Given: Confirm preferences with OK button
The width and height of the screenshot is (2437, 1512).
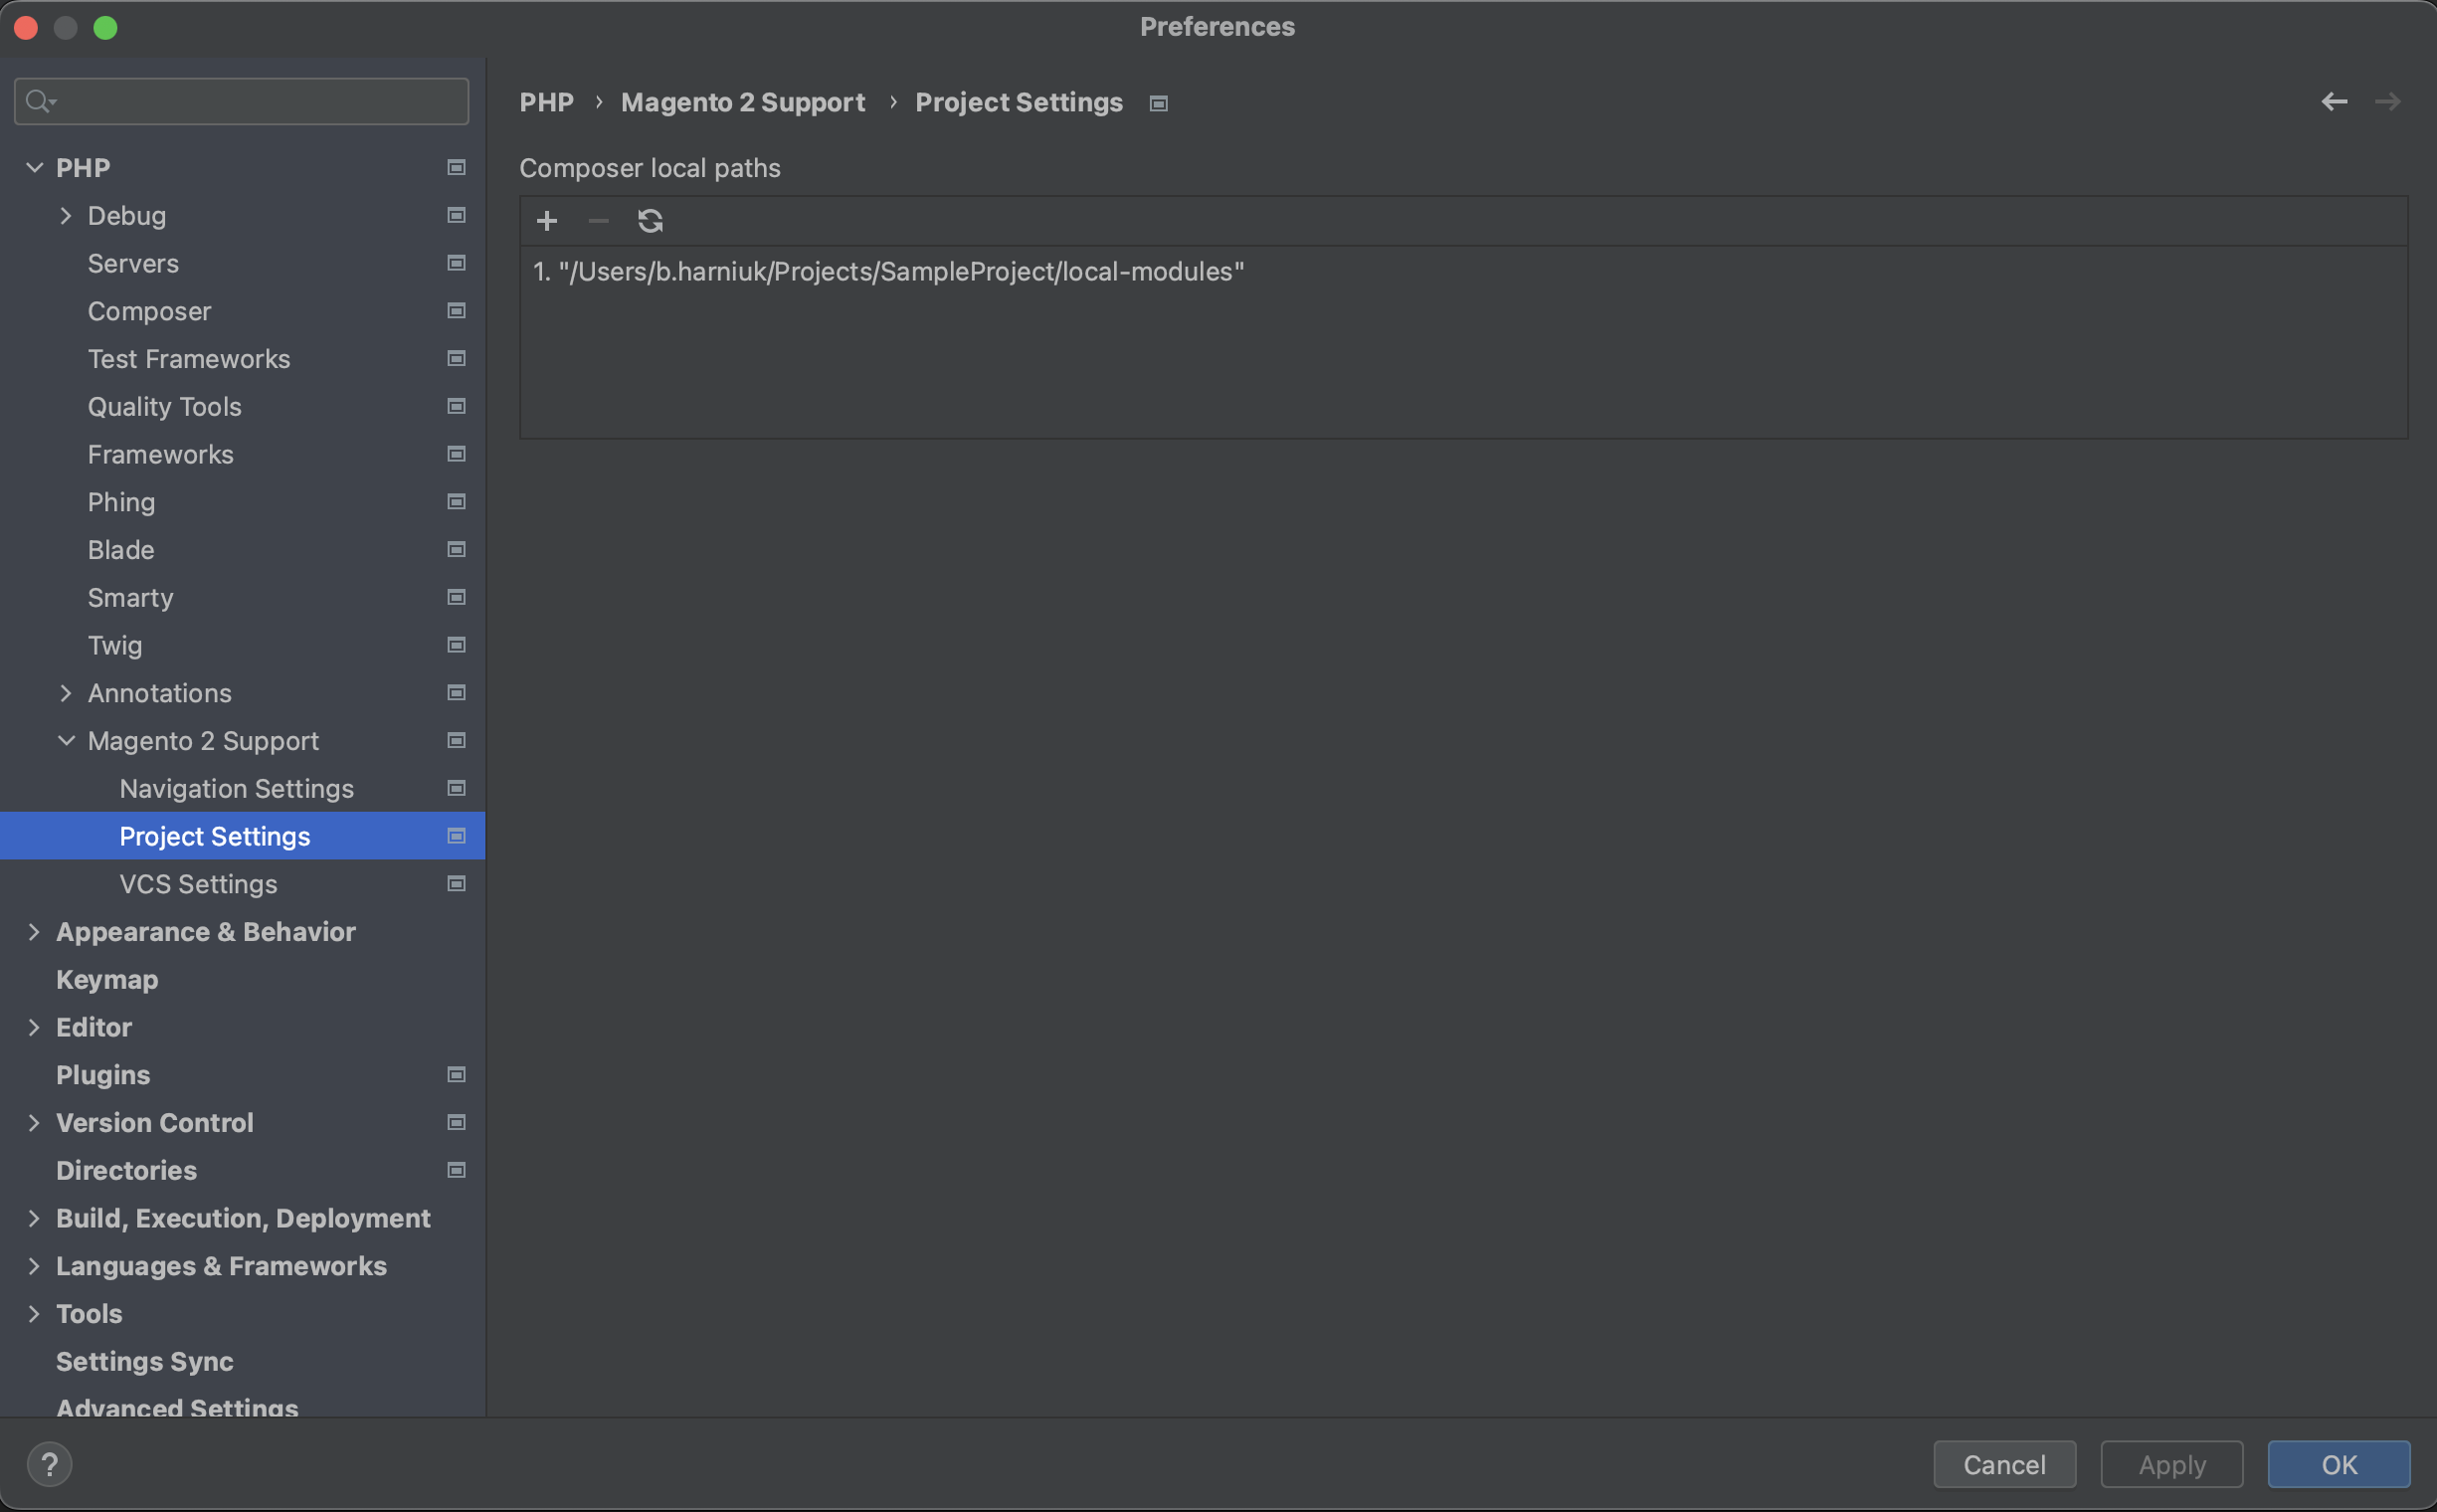Looking at the screenshot, I should click(2338, 1465).
